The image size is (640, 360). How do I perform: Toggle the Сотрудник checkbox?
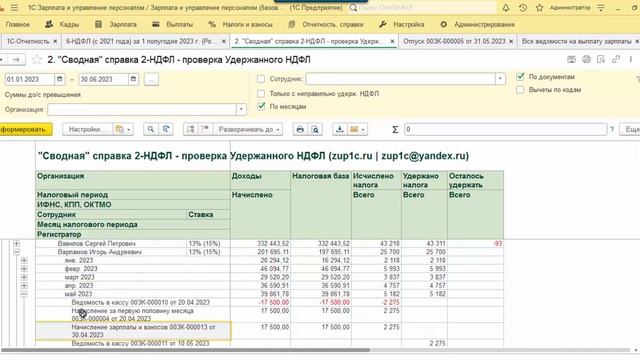(x=261, y=79)
